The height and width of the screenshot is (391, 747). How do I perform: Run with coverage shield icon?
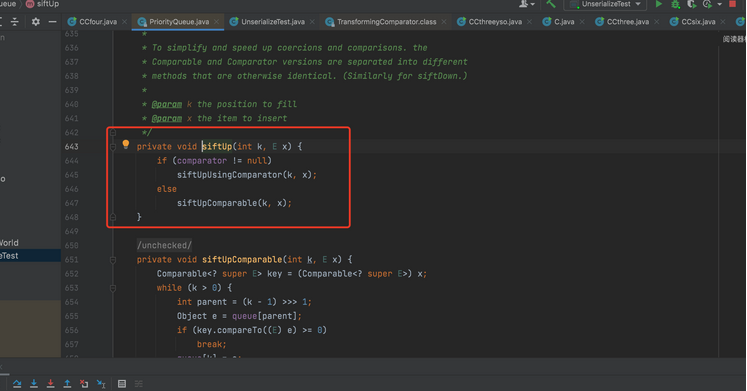click(x=691, y=4)
